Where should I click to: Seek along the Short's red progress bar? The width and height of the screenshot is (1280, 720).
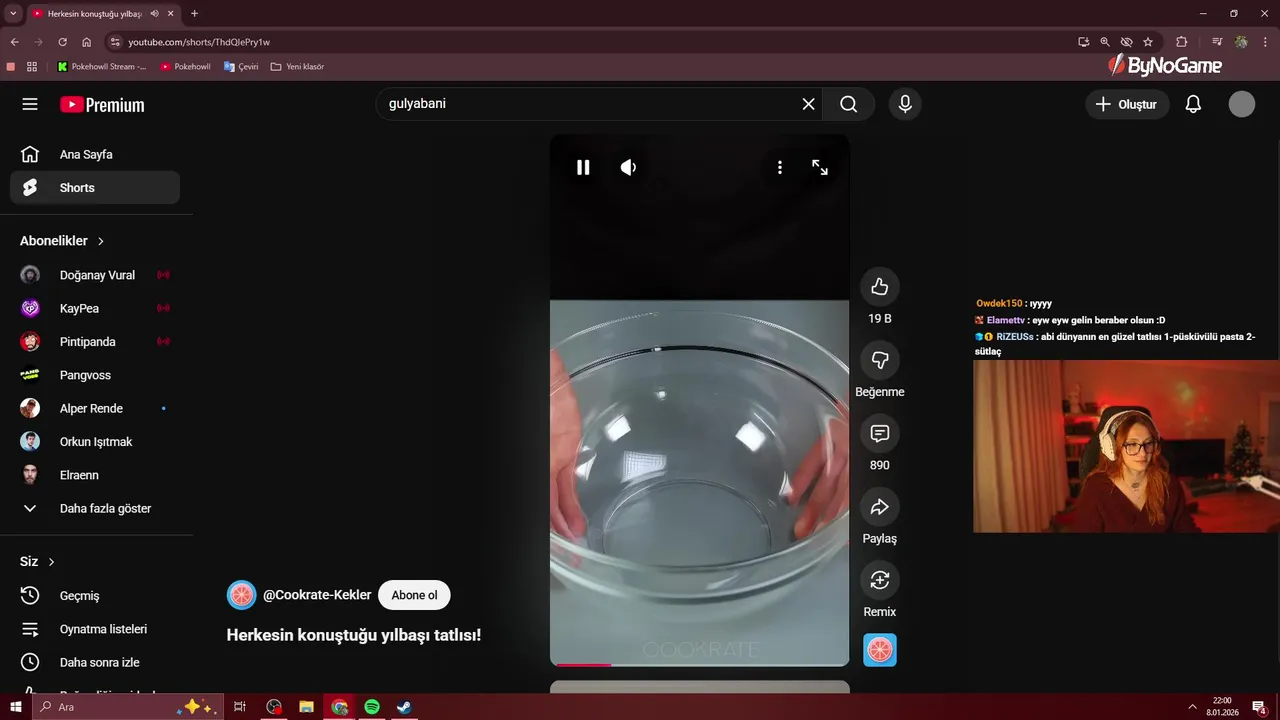(x=699, y=664)
